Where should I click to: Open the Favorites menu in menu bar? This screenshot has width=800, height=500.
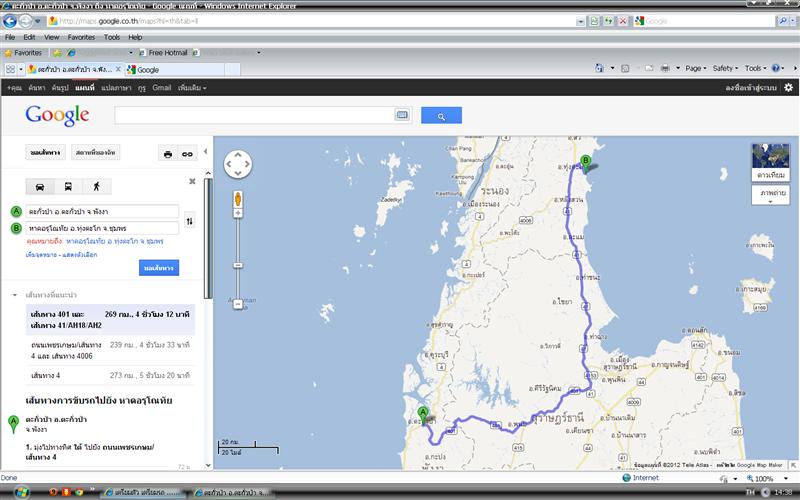[81, 37]
